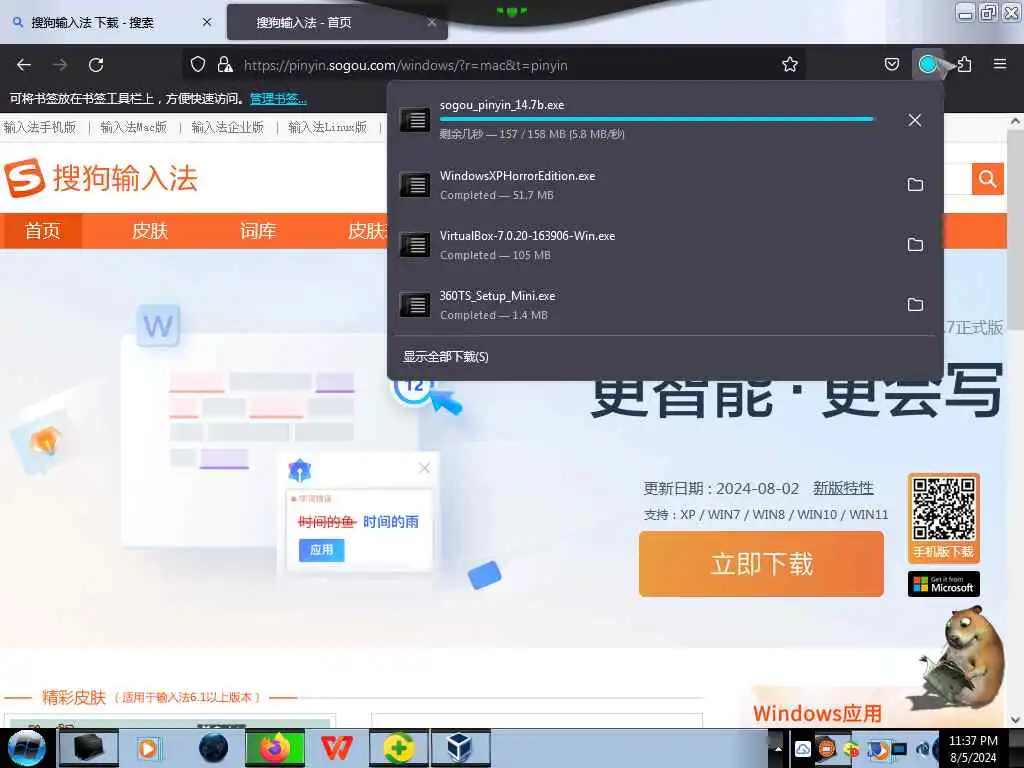Cancel the sogou_pinyin_14.7b.exe download

click(x=915, y=120)
